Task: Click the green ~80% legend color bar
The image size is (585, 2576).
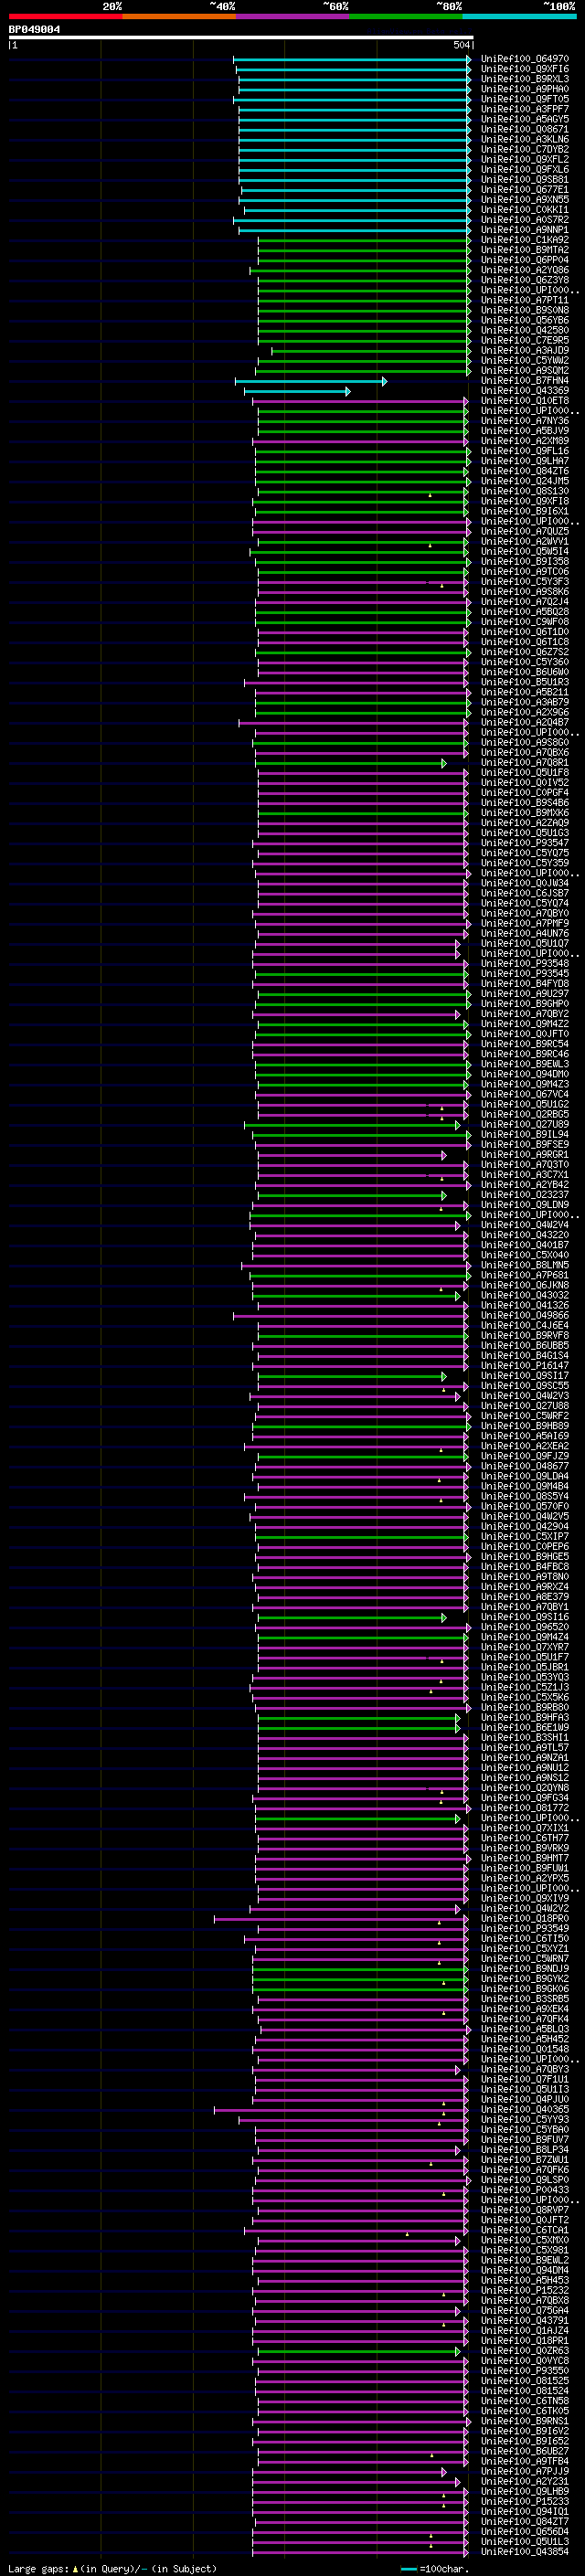Action: [x=406, y=16]
